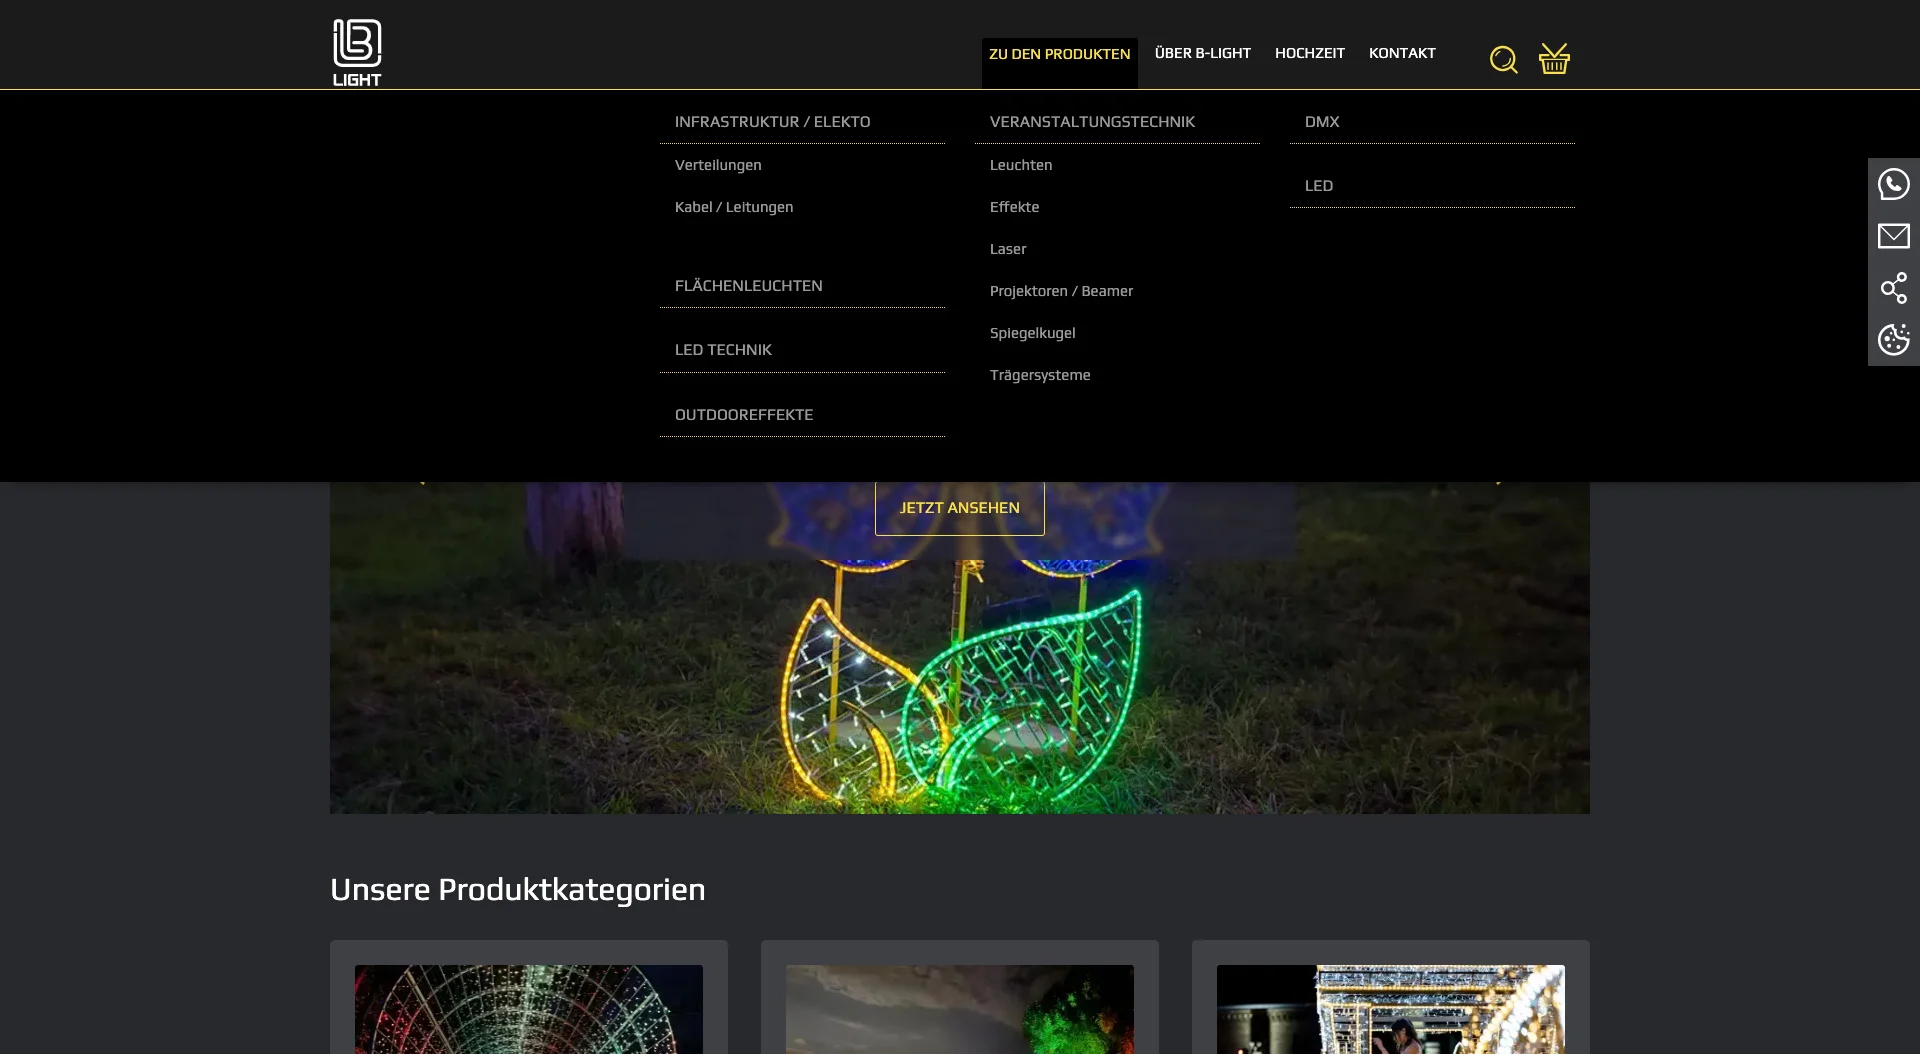Click the WhatsApp phone sidebar icon
Viewport: 1920px width, 1054px height.
point(1893,184)
